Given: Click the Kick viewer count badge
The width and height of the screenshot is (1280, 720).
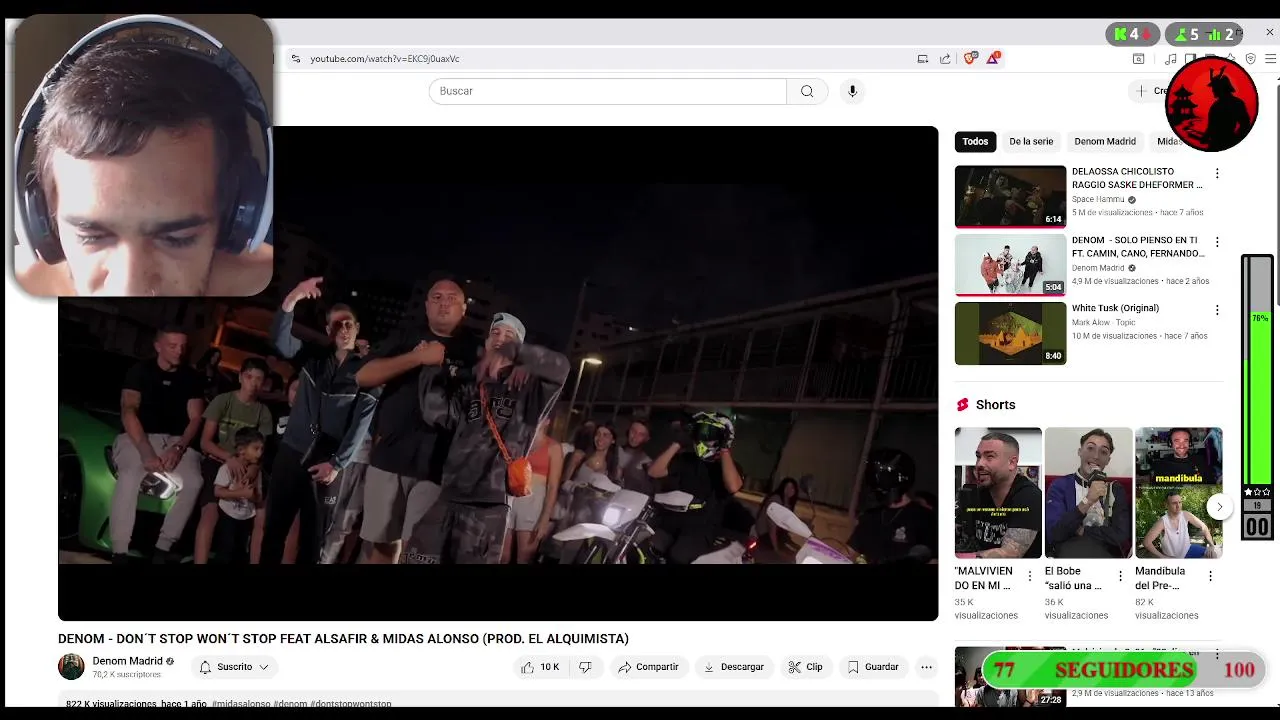Looking at the screenshot, I should tap(1131, 34).
